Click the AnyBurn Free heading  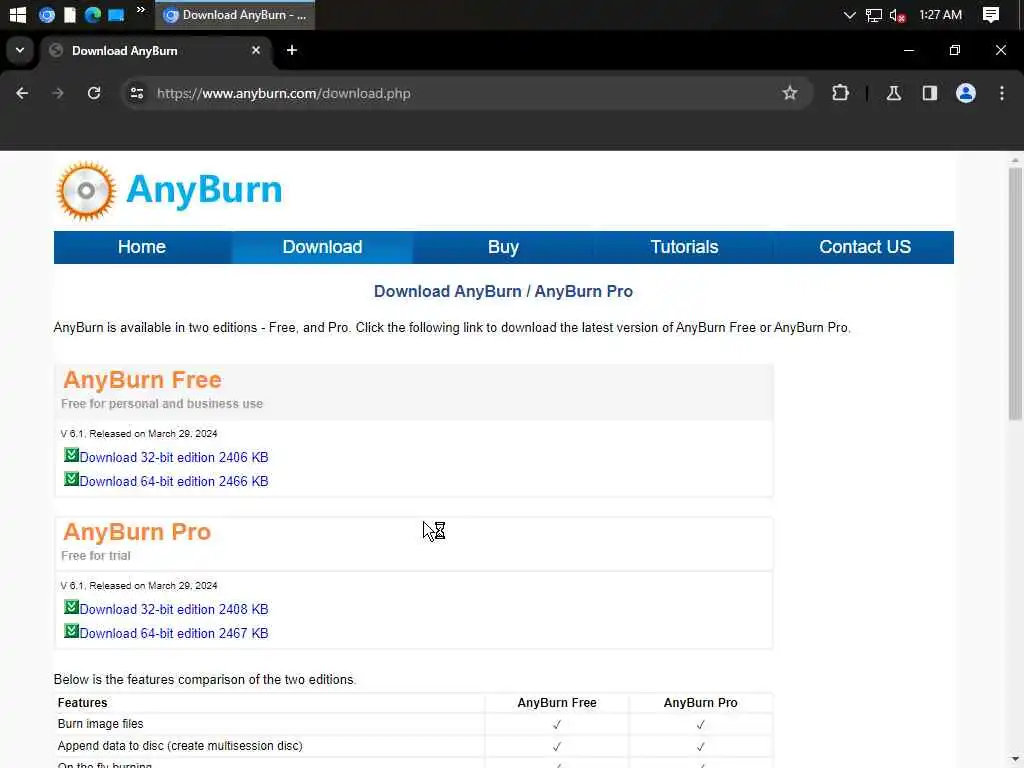pos(142,379)
